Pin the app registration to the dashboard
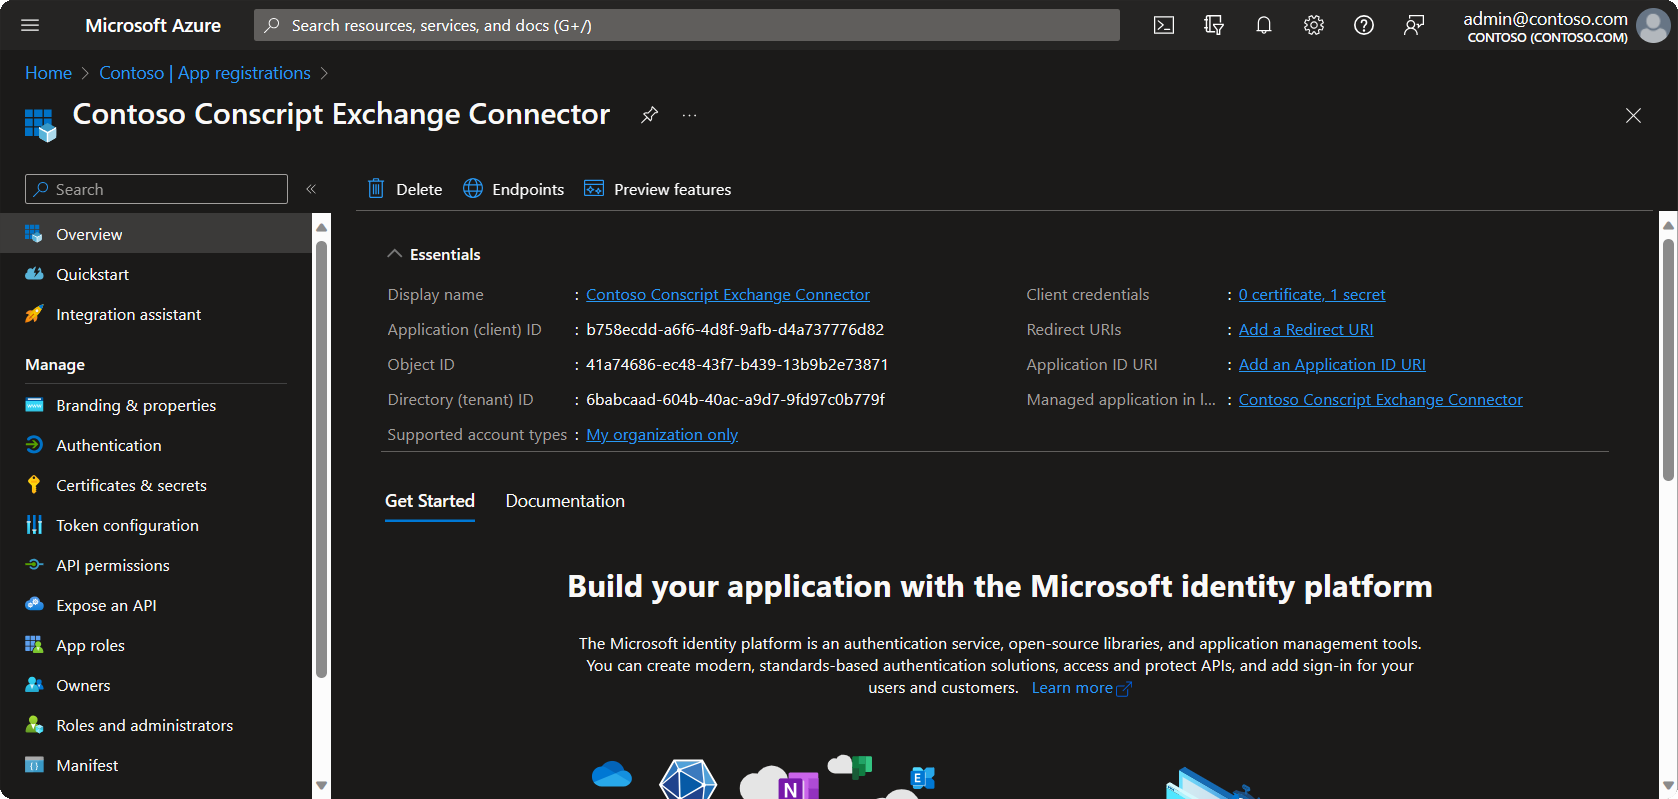The height and width of the screenshot is (799, 1678). point(650,115)
